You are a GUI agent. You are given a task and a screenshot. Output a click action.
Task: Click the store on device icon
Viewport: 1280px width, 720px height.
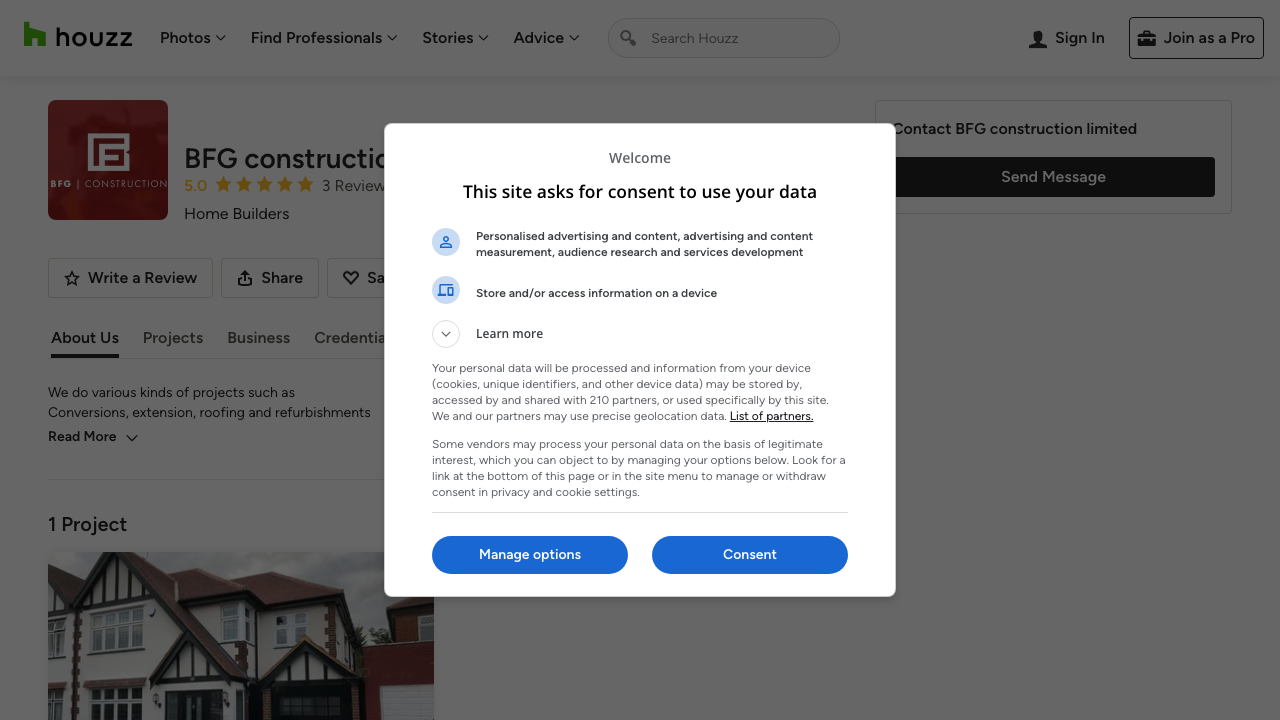pyautogui.click(x=446, y=290)
